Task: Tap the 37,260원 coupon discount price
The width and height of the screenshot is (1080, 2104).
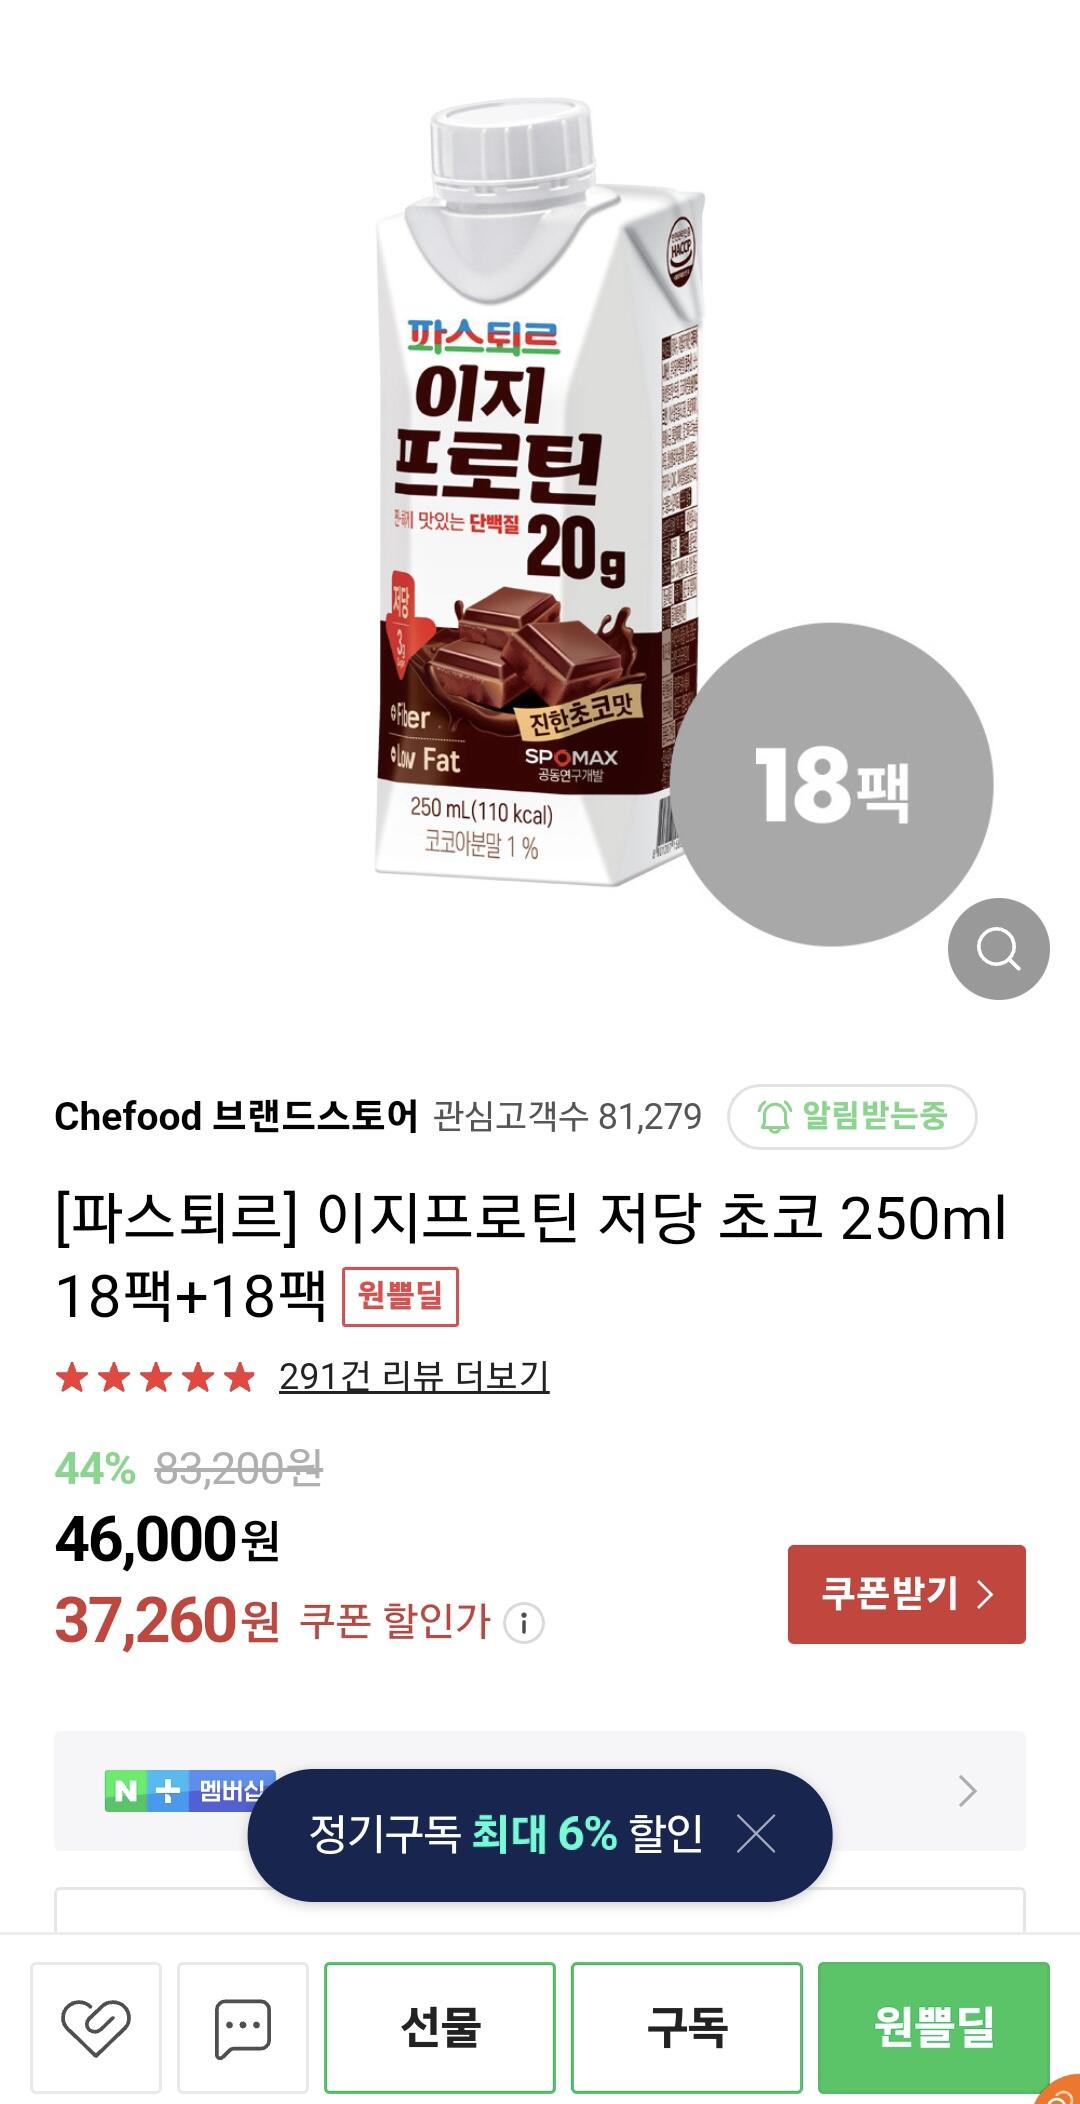Action: pos(167,1621)
